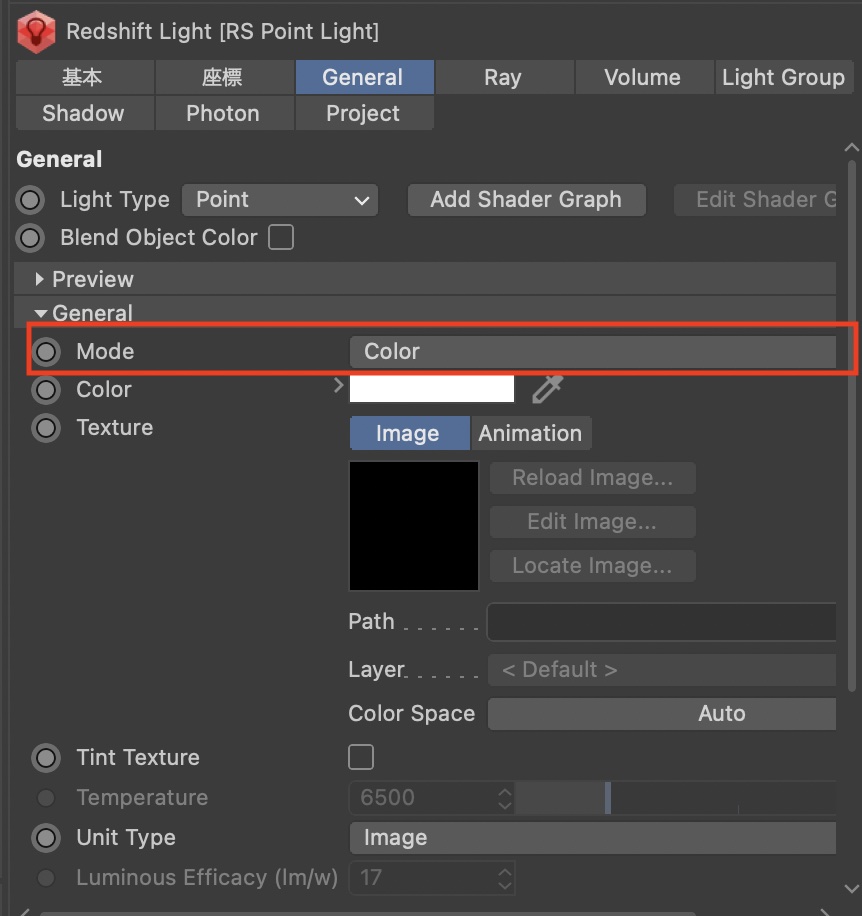Open the Shadow tab
The width and height of the screenshot is (862, 916).
click(83, 114)
